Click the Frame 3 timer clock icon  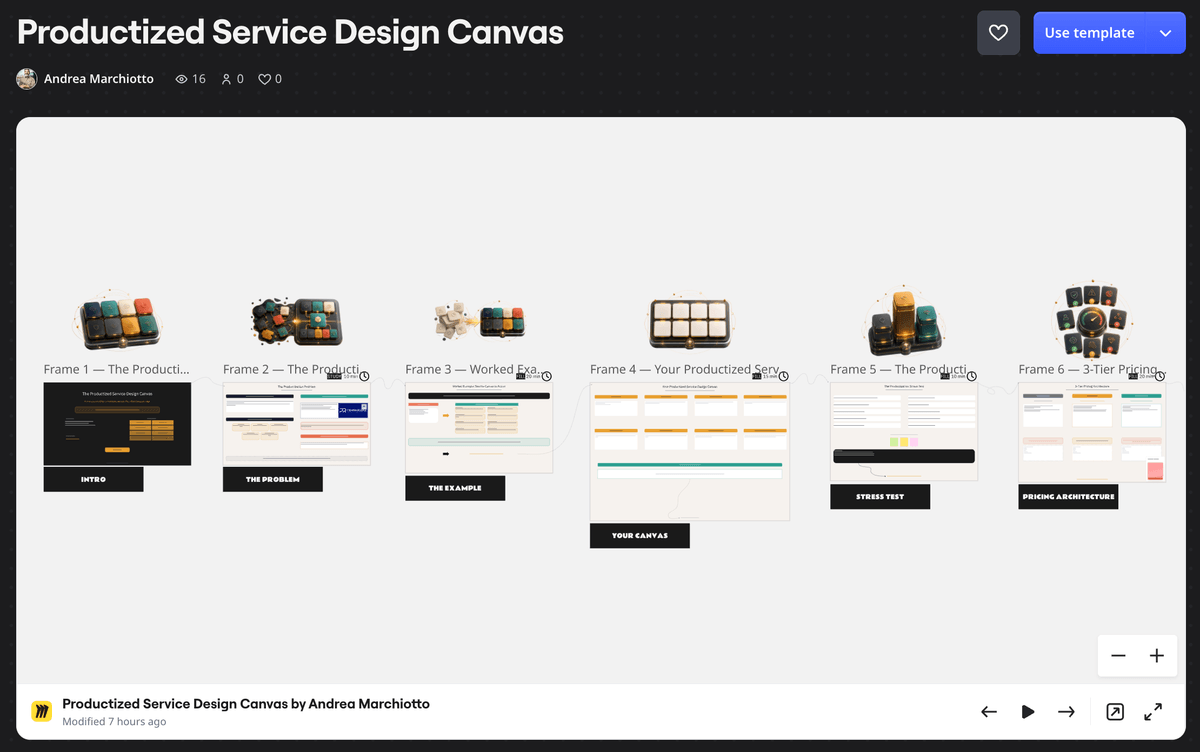click(x=547, y=377)
